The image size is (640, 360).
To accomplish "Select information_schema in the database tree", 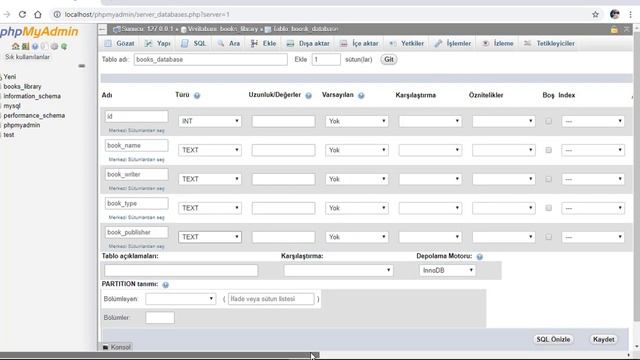I will [x=32, y=96].
